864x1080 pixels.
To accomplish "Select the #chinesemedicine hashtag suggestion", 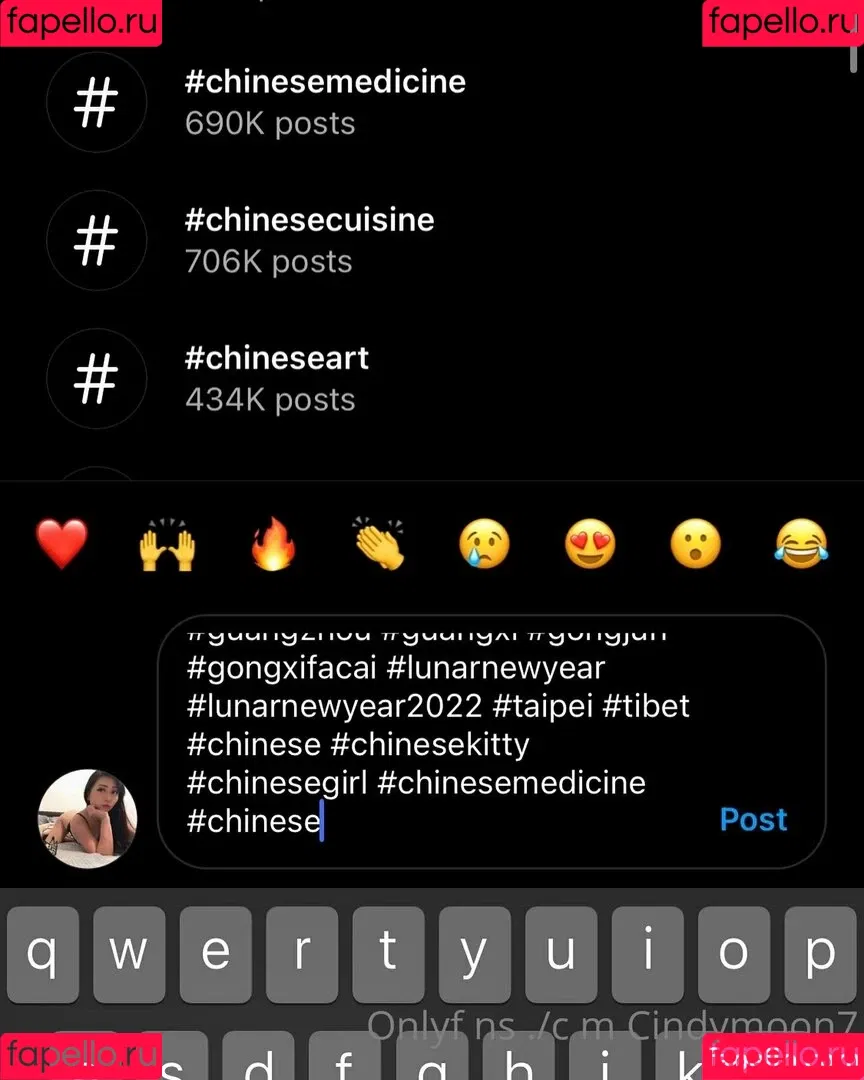I will coord(325,100).
